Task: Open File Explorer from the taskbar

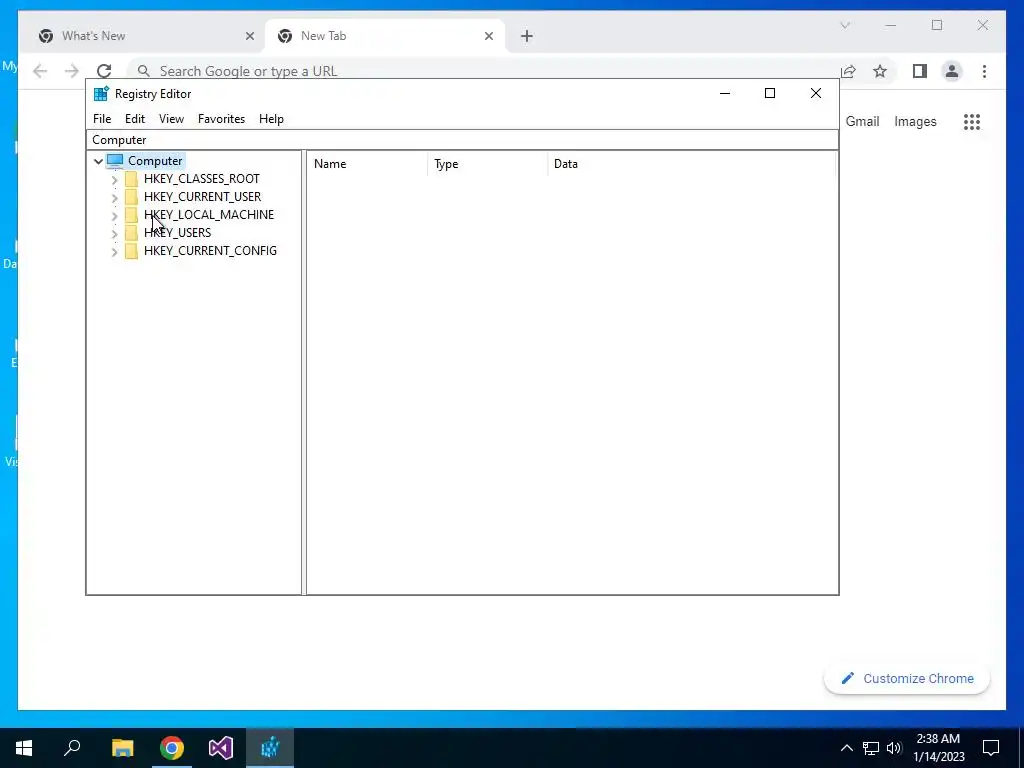Action: click(x=122, y=748)
